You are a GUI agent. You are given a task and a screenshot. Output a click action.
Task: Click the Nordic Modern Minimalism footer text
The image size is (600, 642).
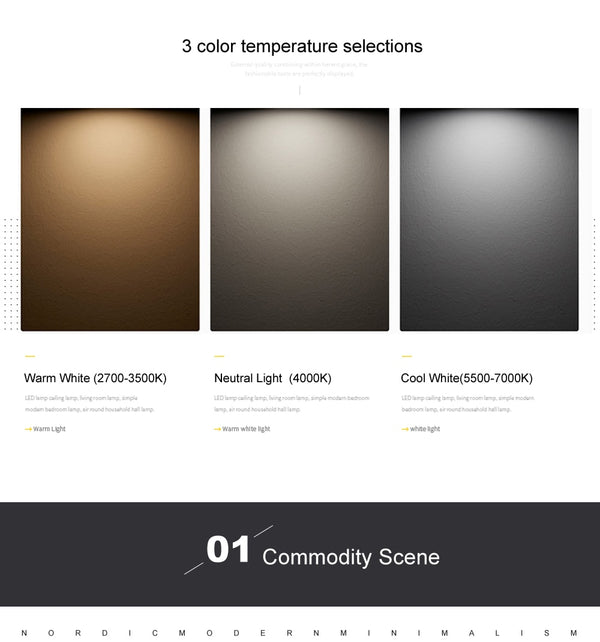300,632
